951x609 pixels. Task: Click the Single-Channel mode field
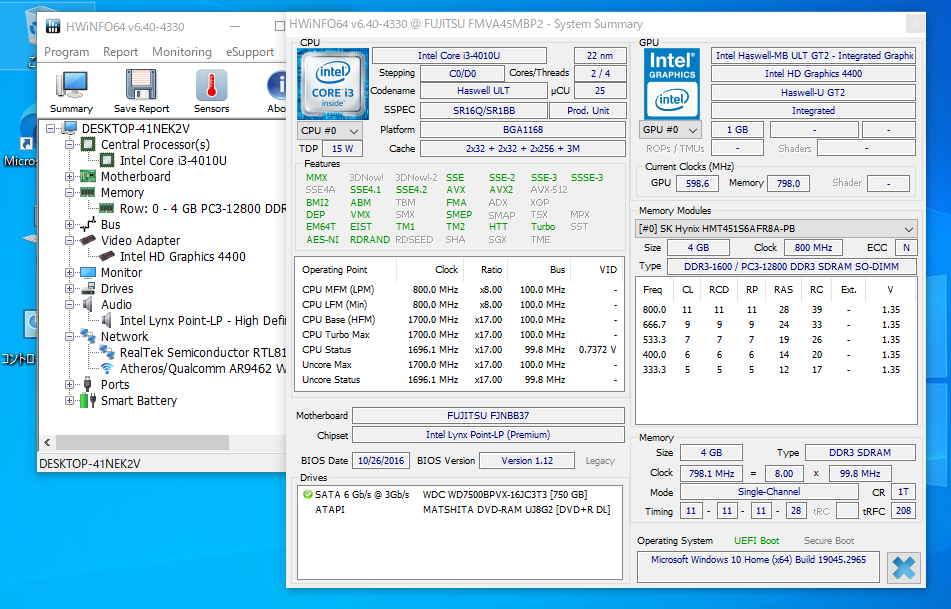[769, 492]
